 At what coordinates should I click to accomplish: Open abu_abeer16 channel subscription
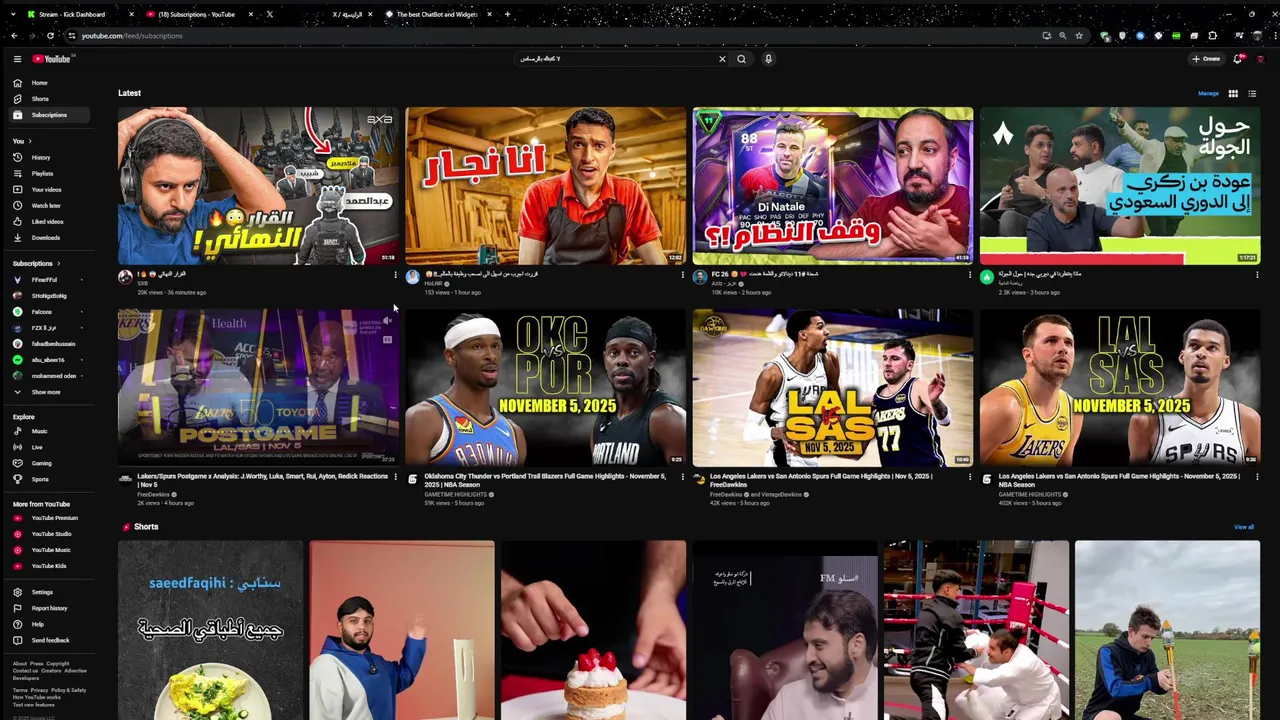point(50,360)
